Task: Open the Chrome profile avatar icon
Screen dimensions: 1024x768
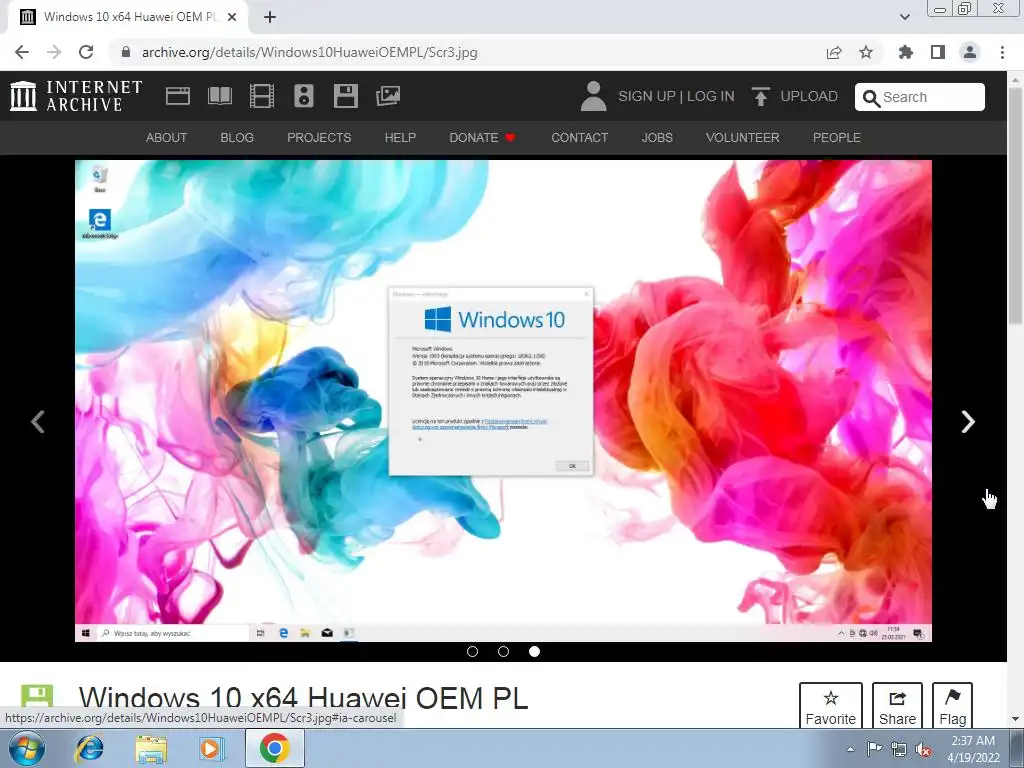Action: 970,52
